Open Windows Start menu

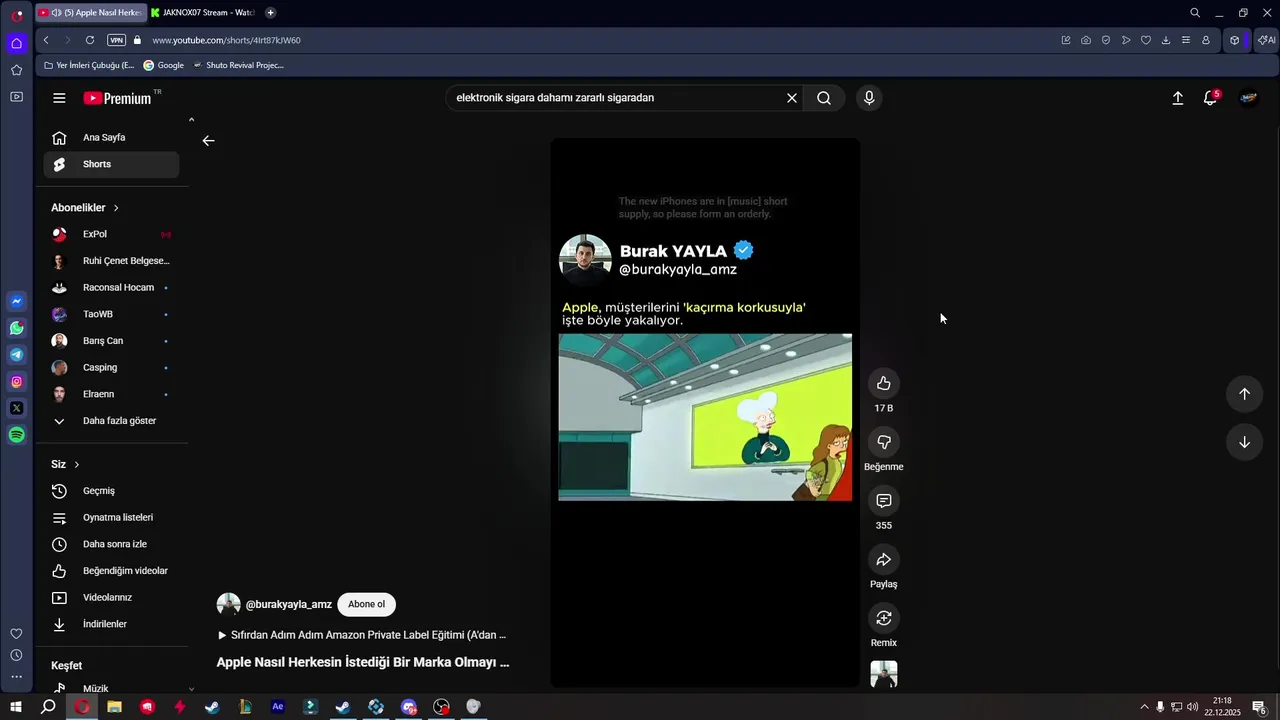(x=16, y=707)
